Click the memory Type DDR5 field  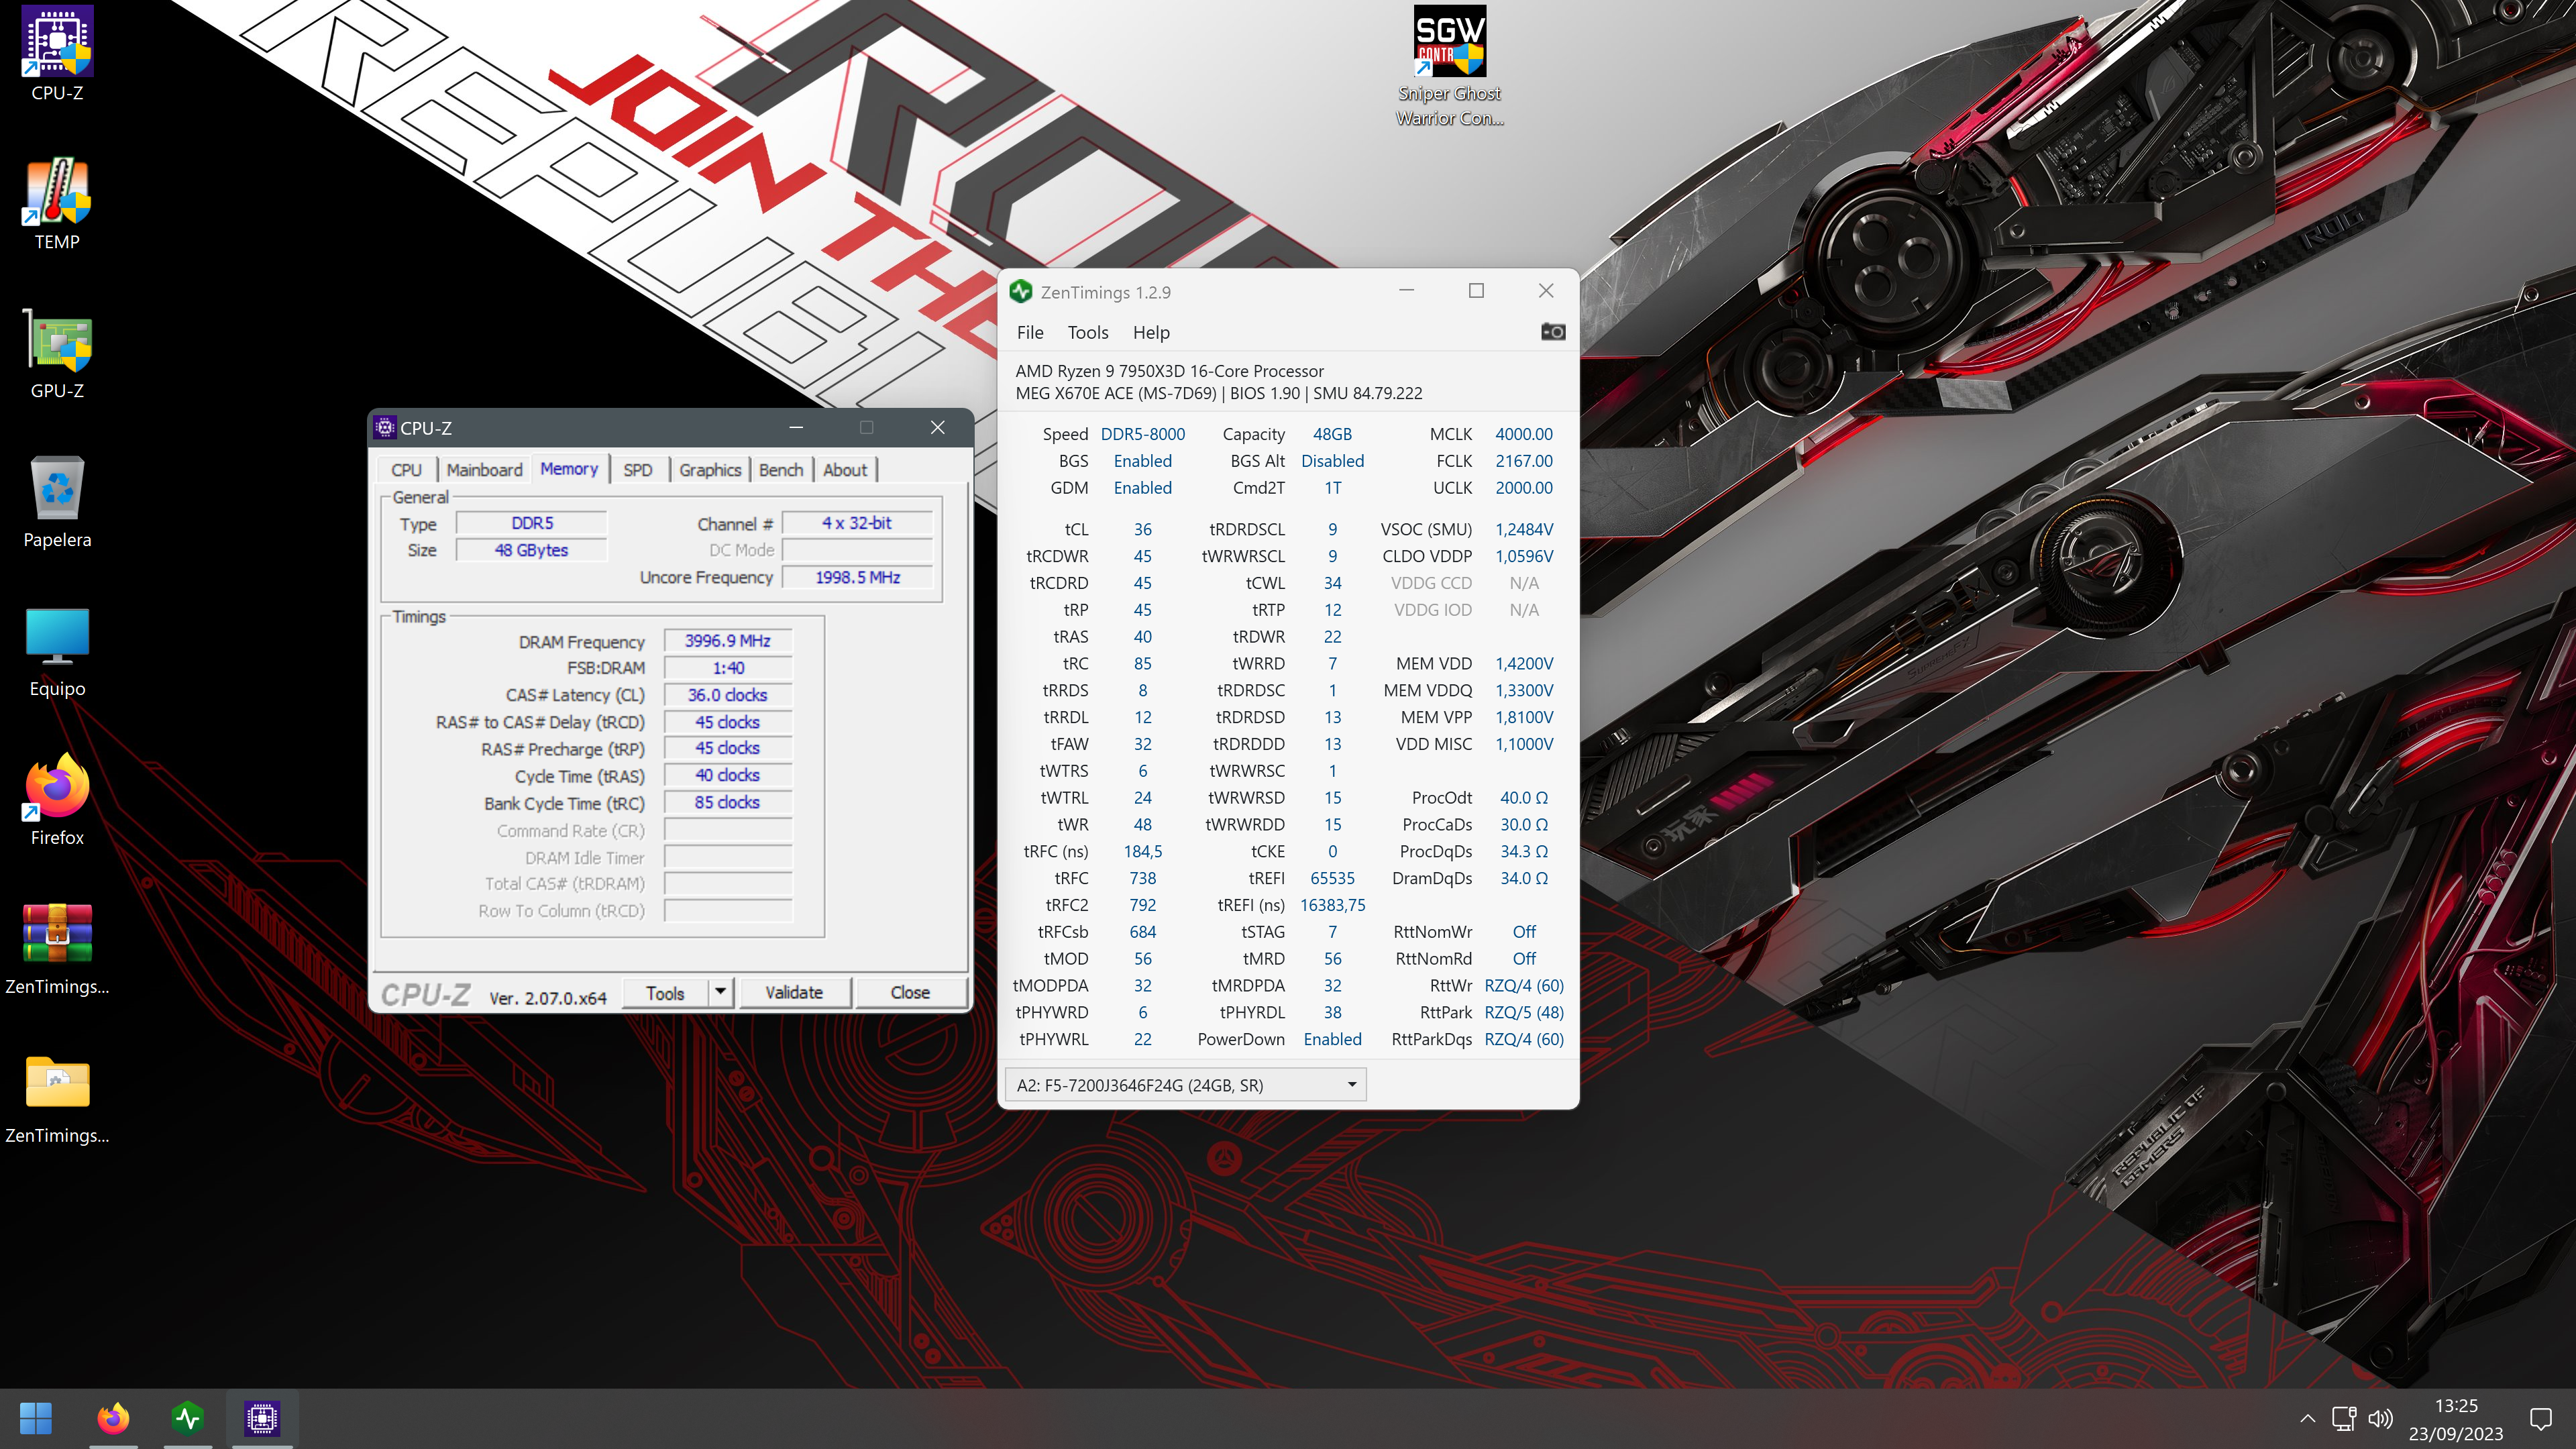[x=531, y=523]
